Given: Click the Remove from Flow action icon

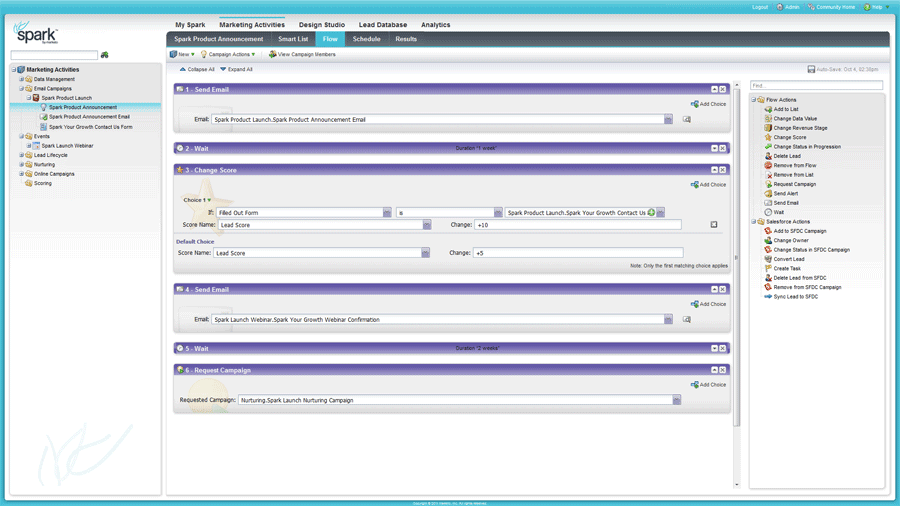Looking at the screenshot, I should coord(768,165).
